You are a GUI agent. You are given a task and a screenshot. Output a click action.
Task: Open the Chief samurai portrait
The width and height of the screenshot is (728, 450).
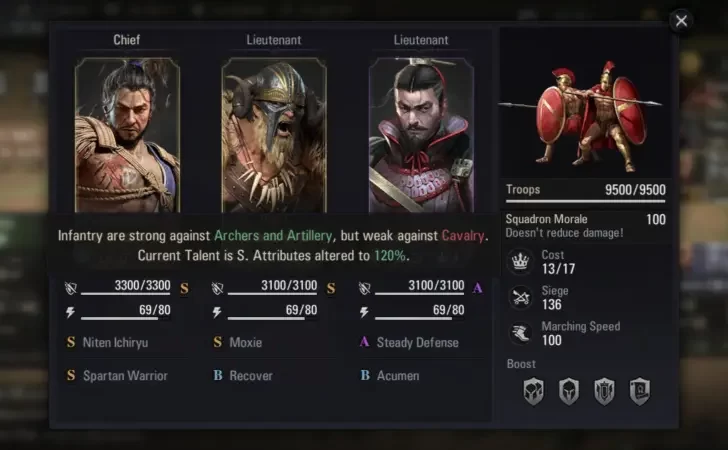point(127,135)
